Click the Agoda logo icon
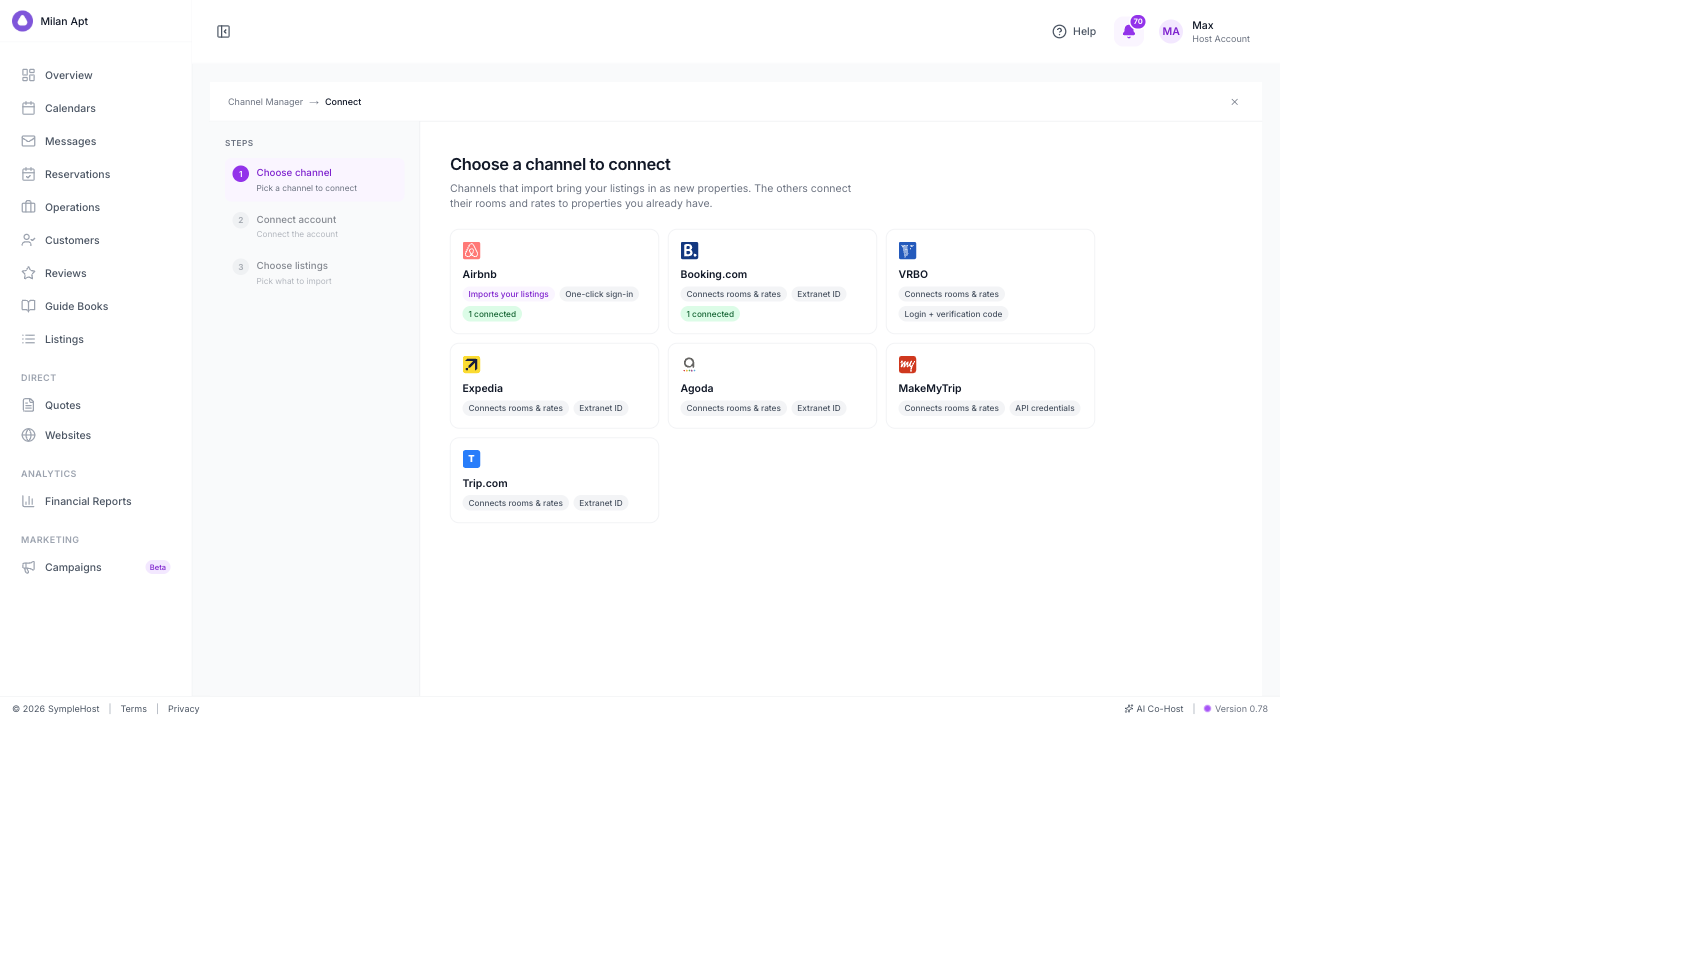Image resolution: width=1707 pixels, height=960 pixels. point(690,365)
